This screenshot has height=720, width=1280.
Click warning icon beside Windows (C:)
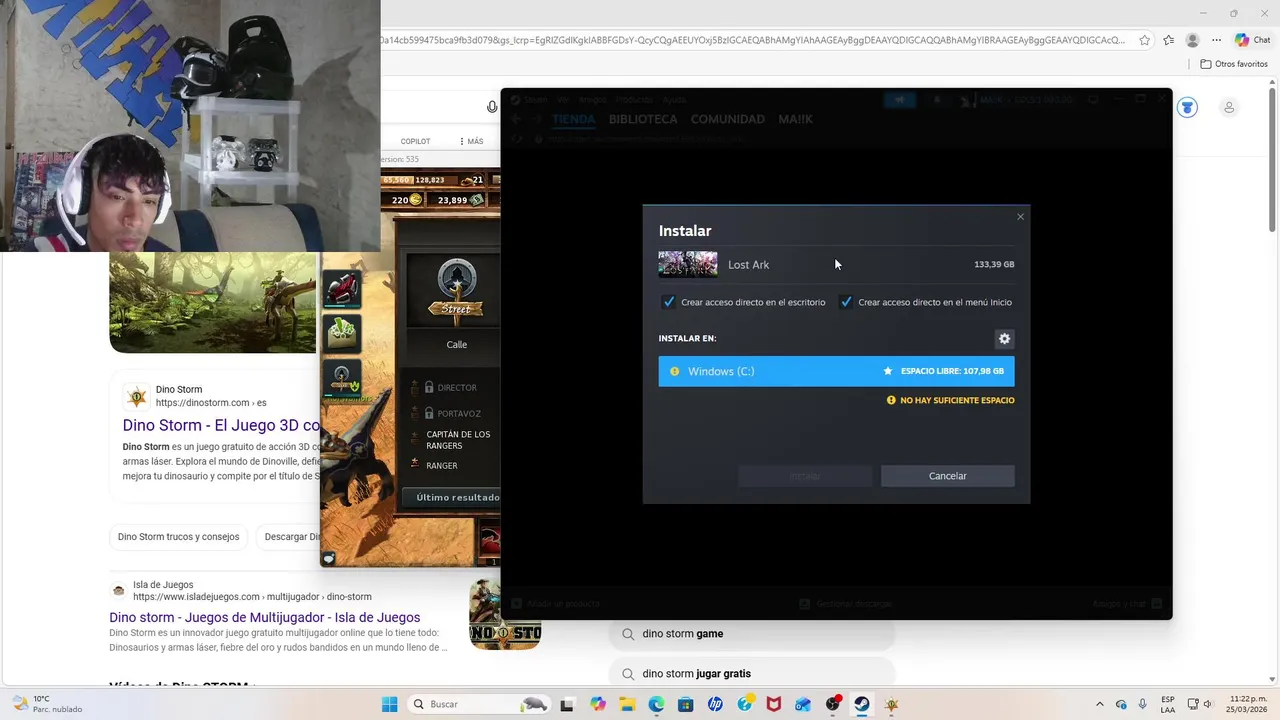(674, 371)
